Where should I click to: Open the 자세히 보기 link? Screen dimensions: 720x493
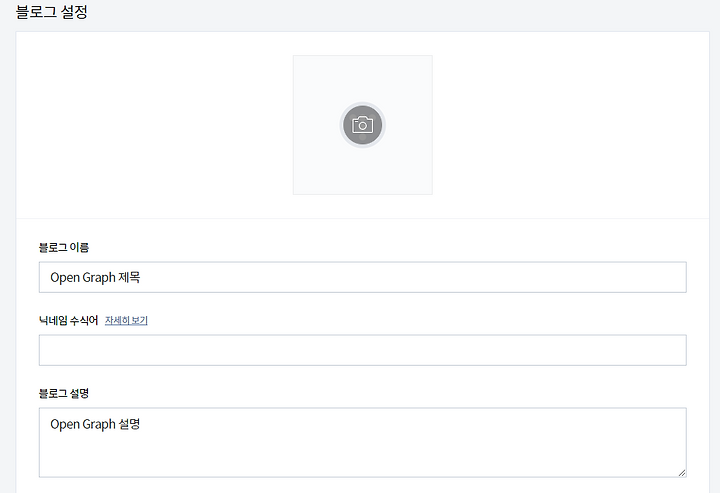pyautogui.click(x=126, y=320)
